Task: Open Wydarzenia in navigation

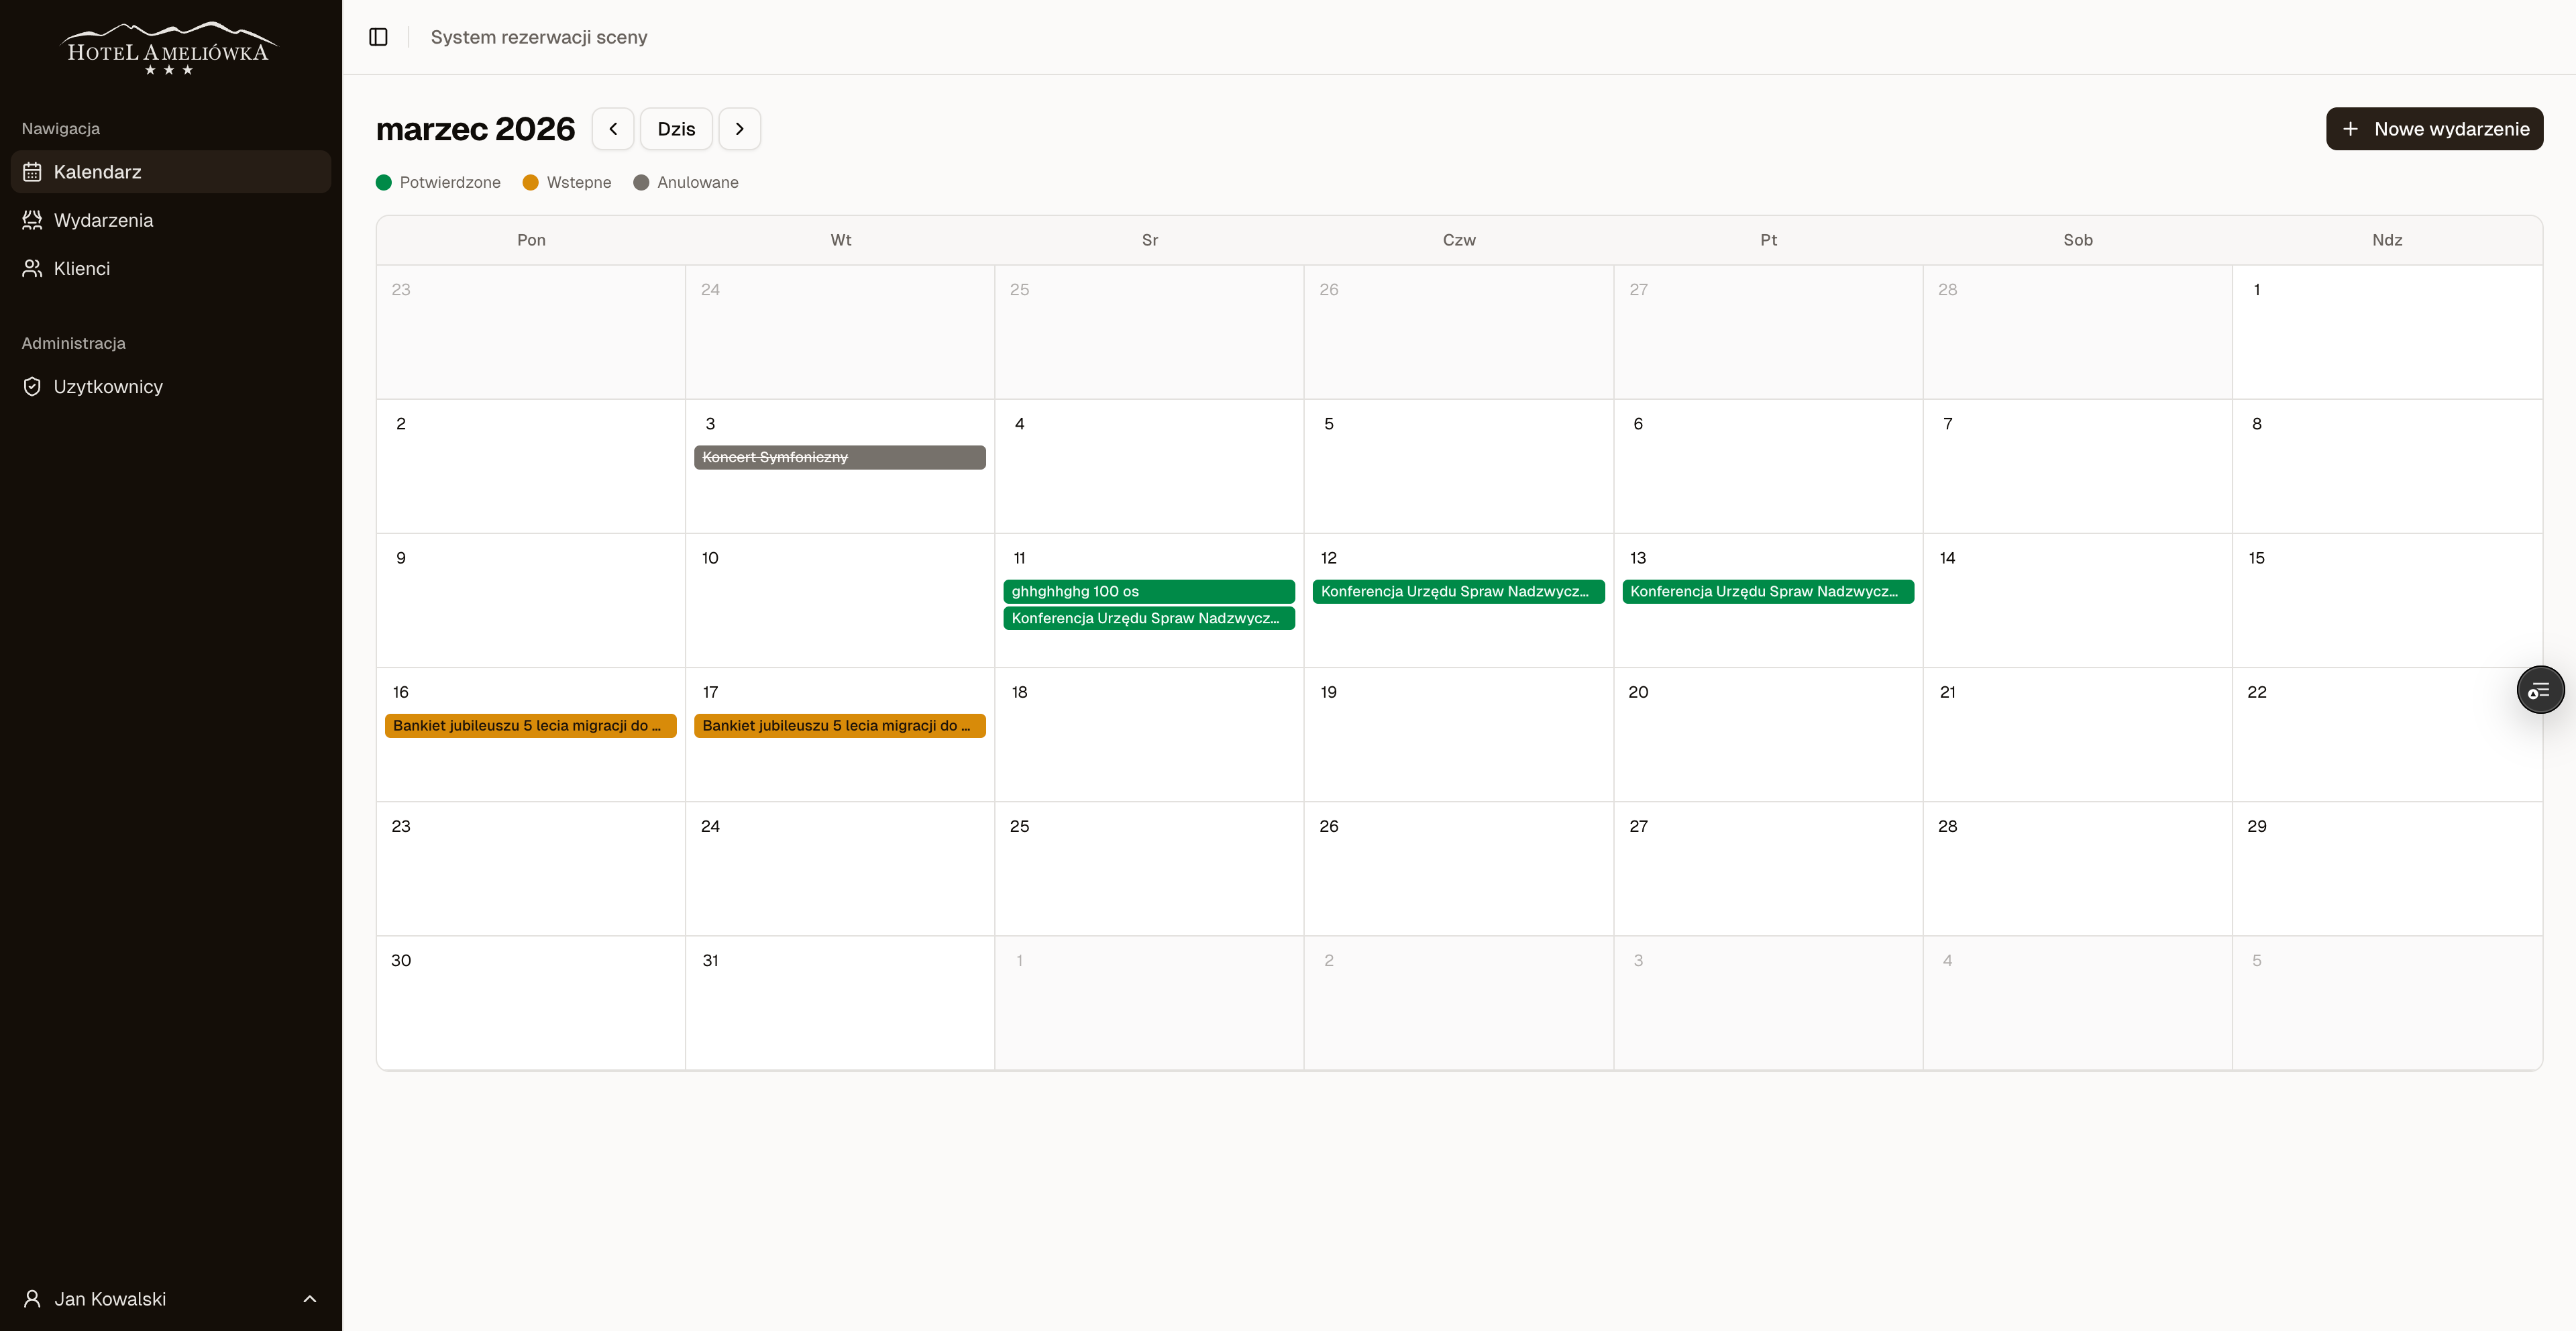Action: (x=171, y=220)
